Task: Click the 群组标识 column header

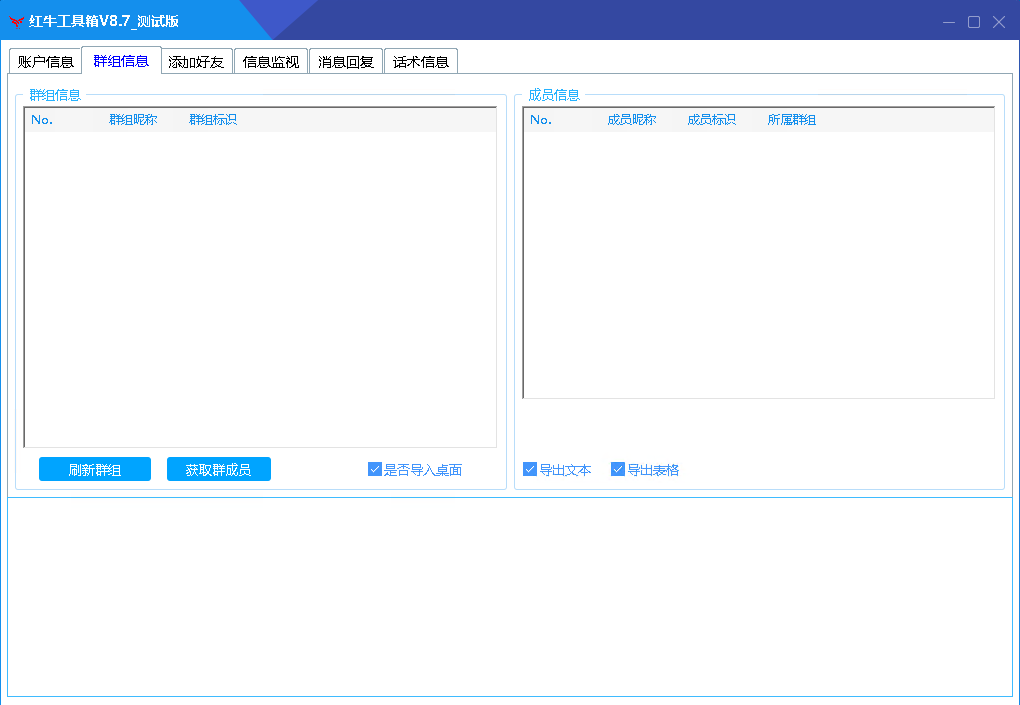Action: coord(213,120)
